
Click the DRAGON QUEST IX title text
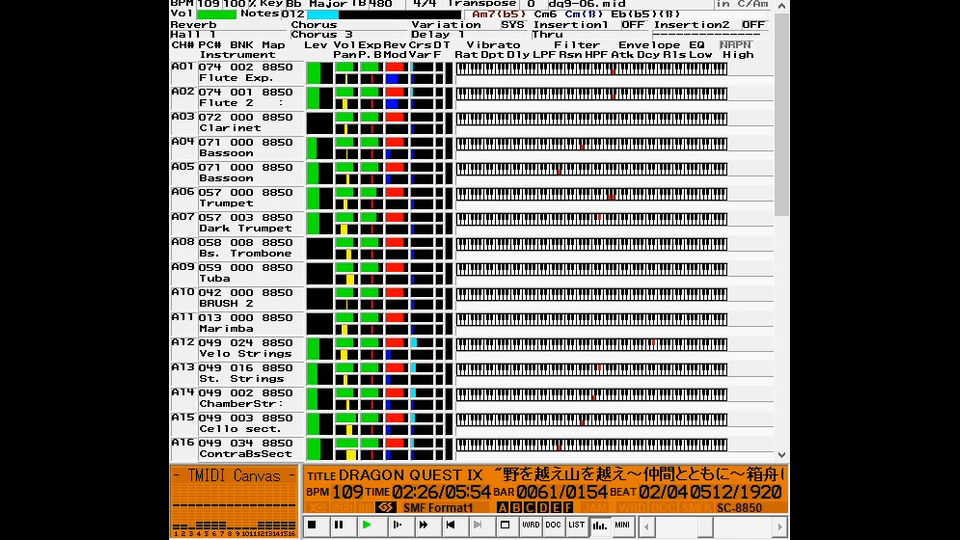[x=411, y=475]
